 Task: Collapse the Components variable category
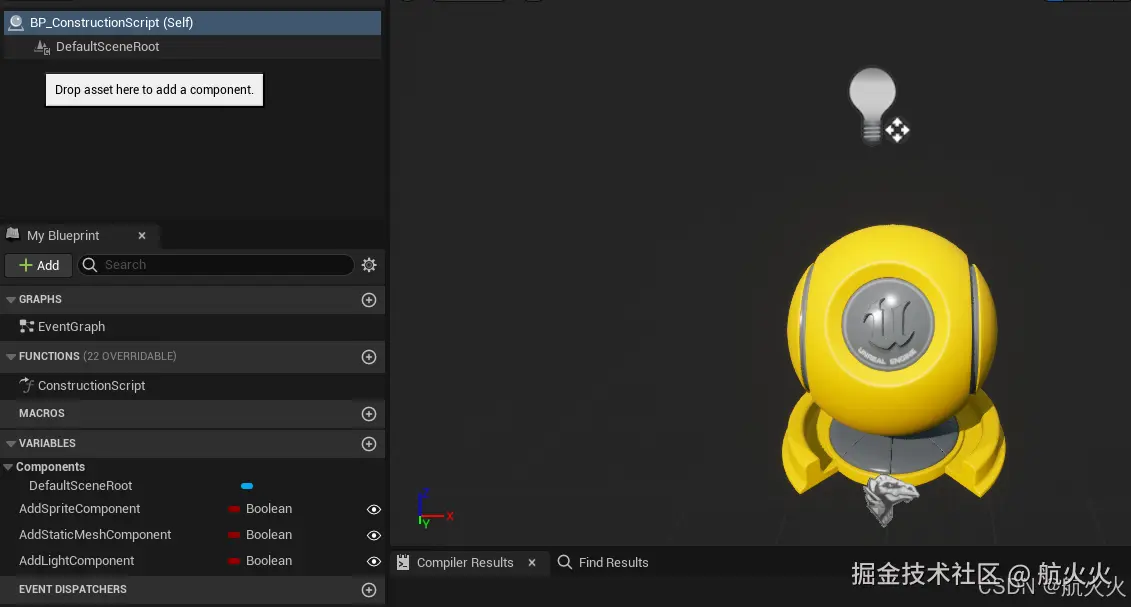pos(8,467)
